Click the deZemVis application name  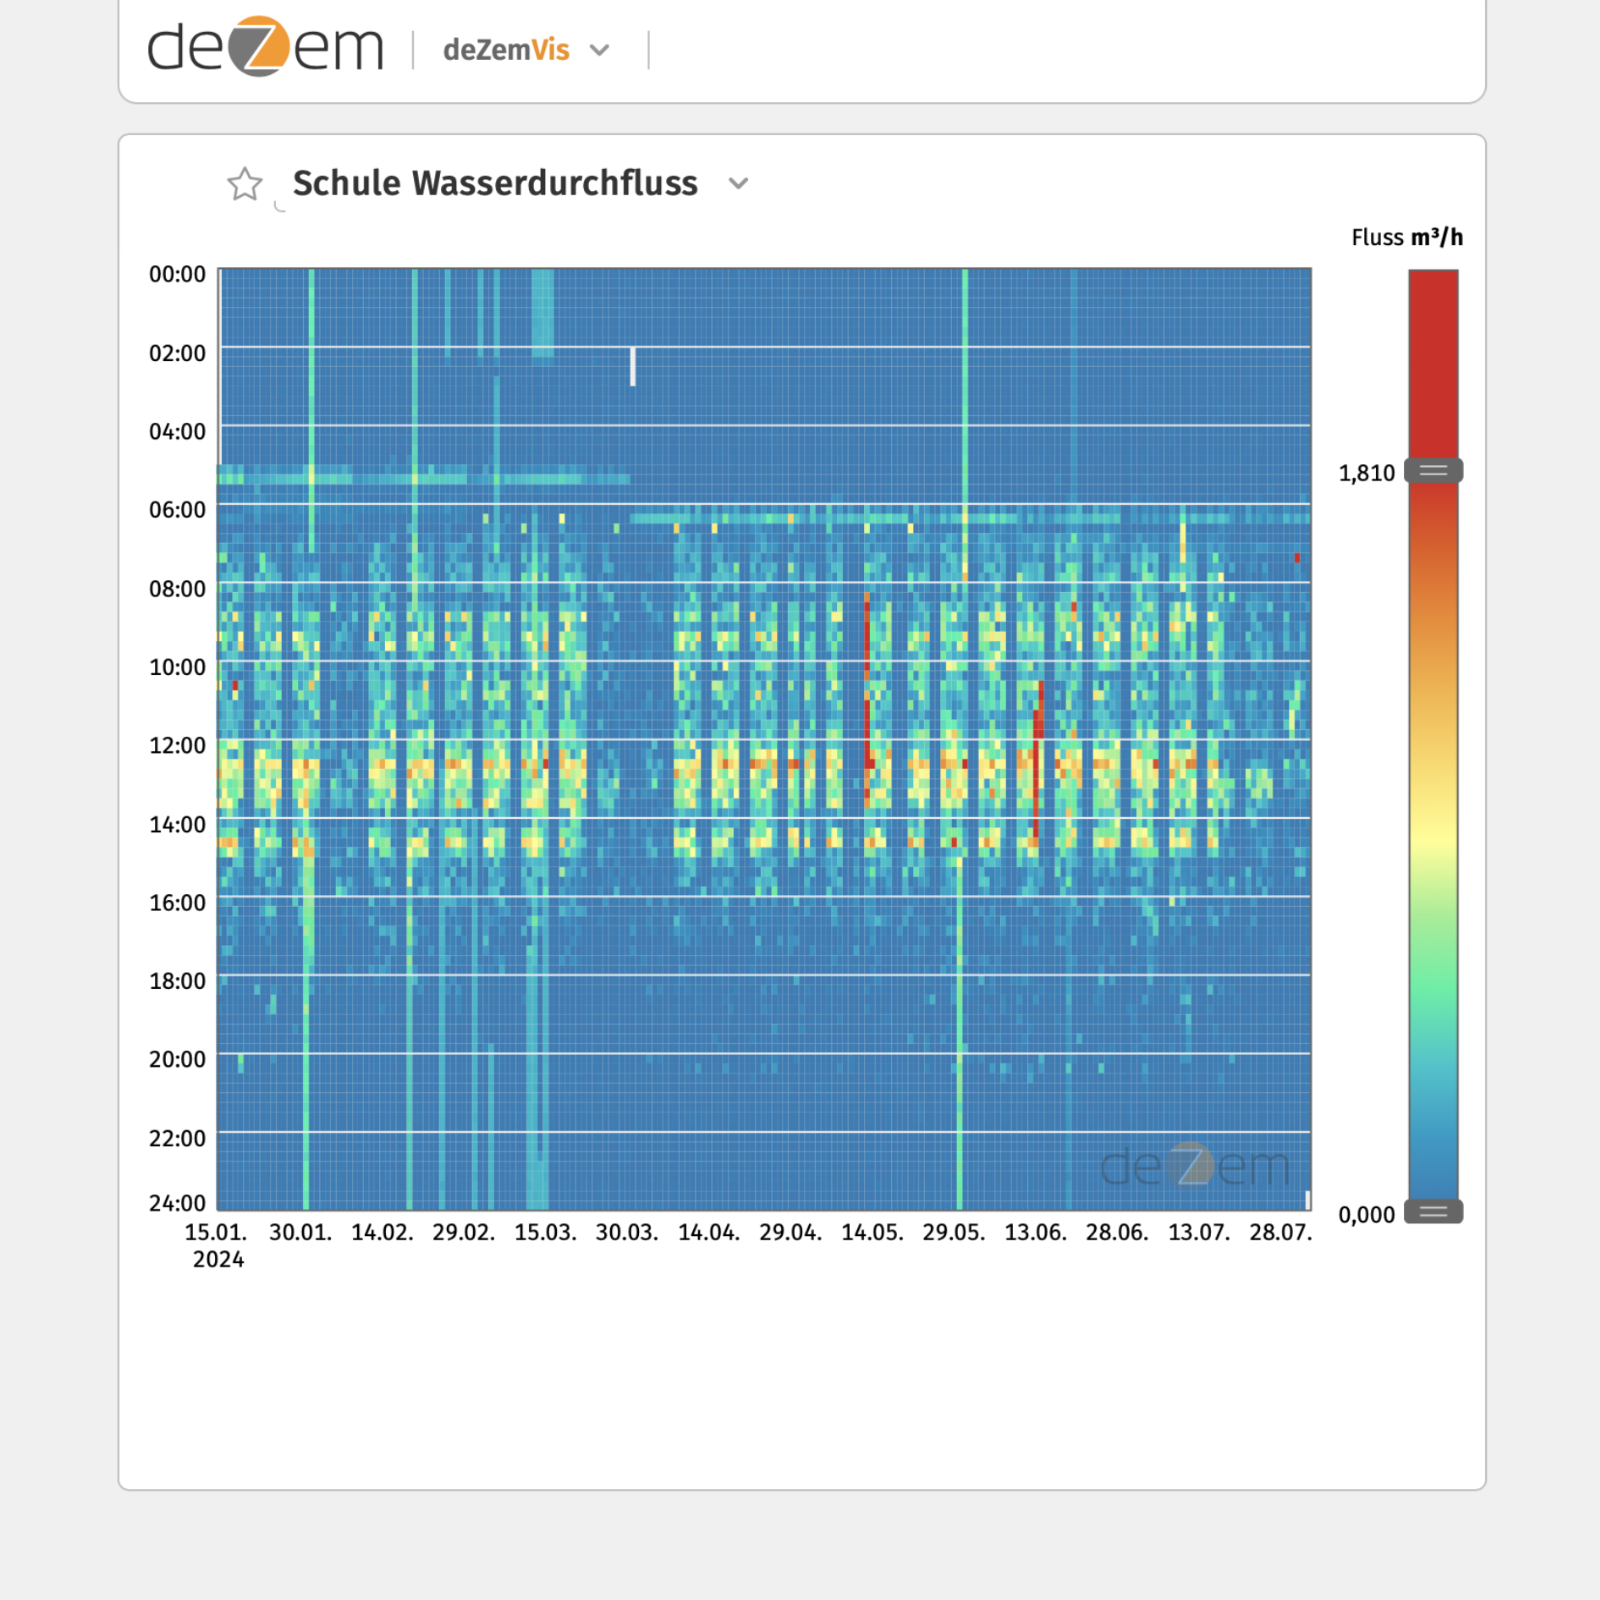click(506, 50)
